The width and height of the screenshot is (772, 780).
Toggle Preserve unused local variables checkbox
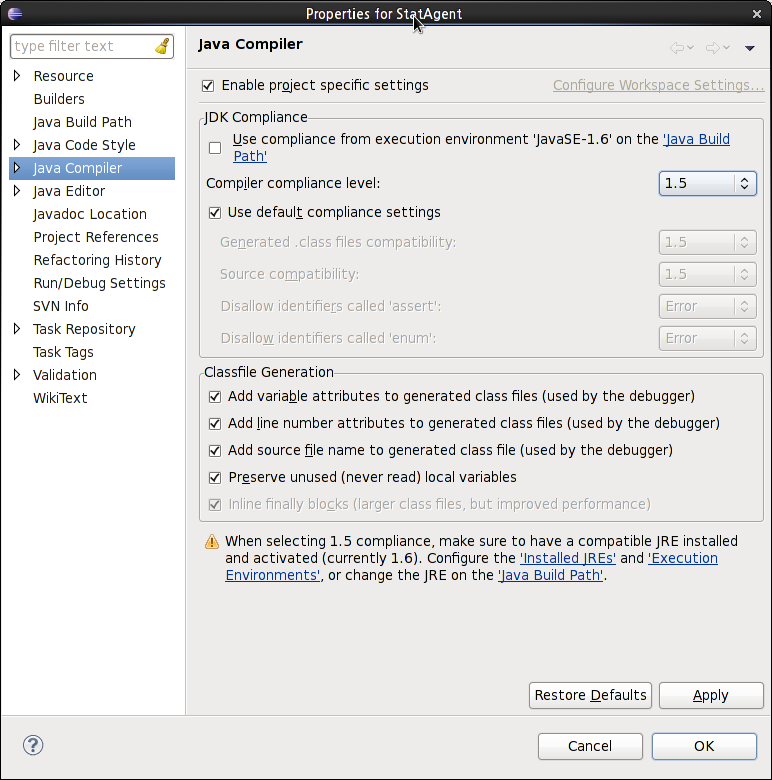pos(215,478)
